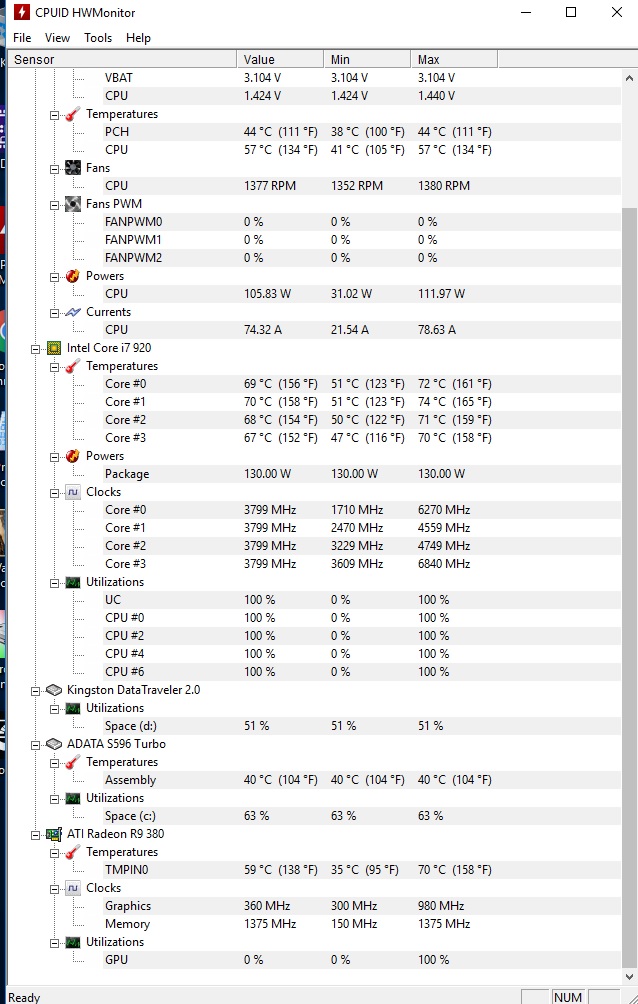The width and height of the screenshot is (638, 1004).
Task: Click the vertical scrollbar thumb
Action: [629, 590]
